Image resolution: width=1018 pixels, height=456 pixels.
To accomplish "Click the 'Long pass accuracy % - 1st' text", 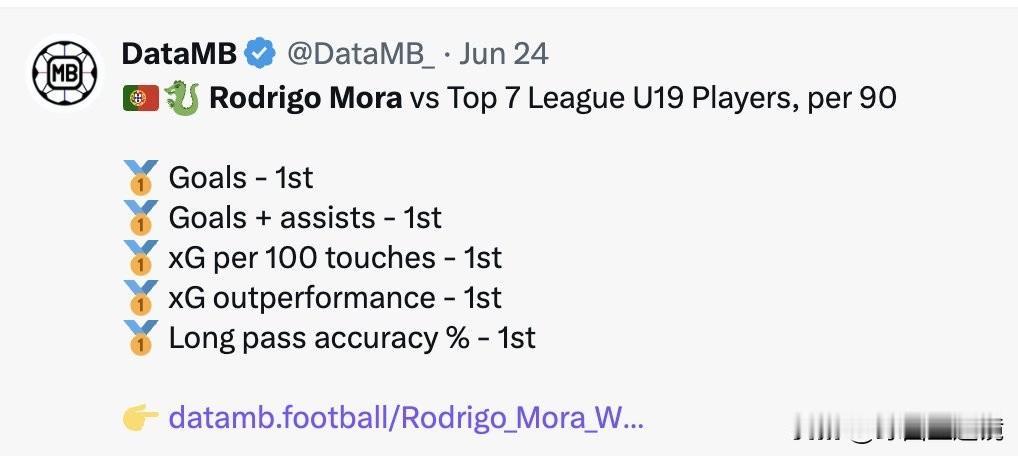I will pyautogui.click(x=352, y=338).
